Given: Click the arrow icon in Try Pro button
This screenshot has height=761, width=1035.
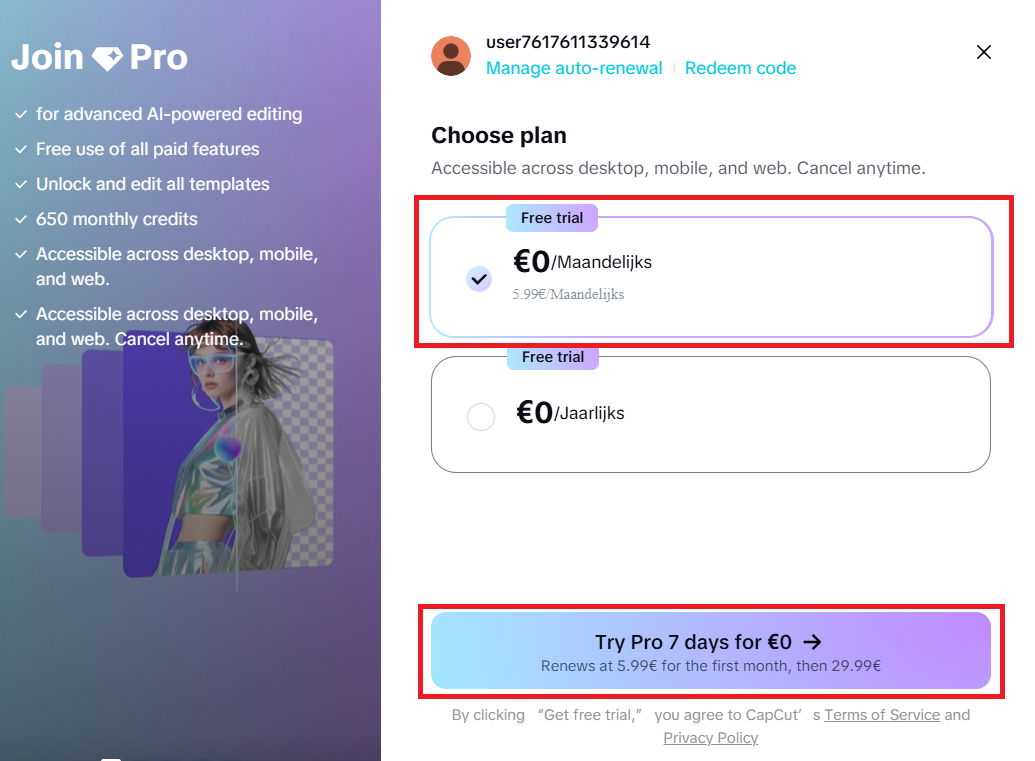Looking at the screenshot, I should click(x=813, y=642).
